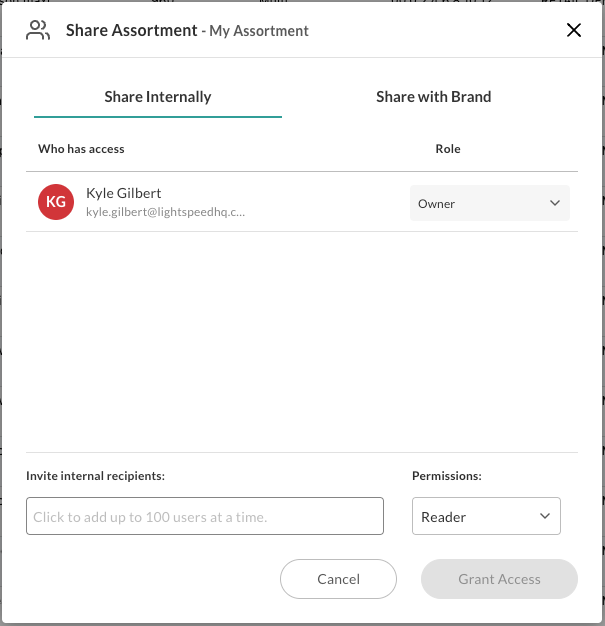The height and width of the screenshot is (626, 605).
Task: Click the Permissions label
Action: (x=447, y=476)
